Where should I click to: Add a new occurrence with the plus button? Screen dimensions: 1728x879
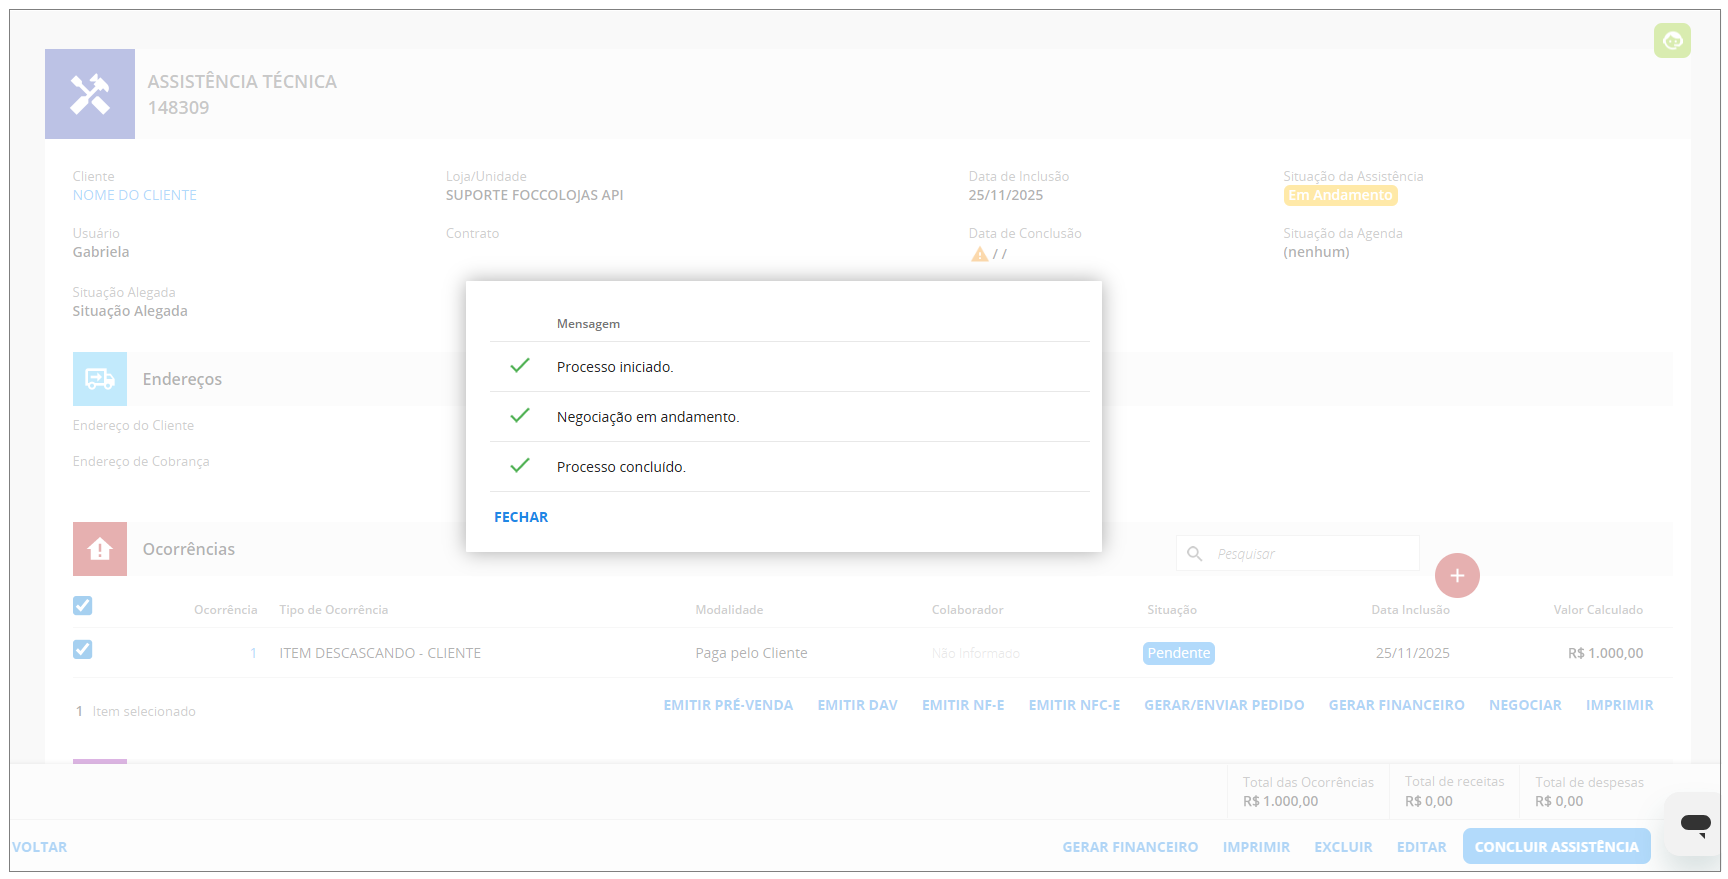pos(1457,576)
